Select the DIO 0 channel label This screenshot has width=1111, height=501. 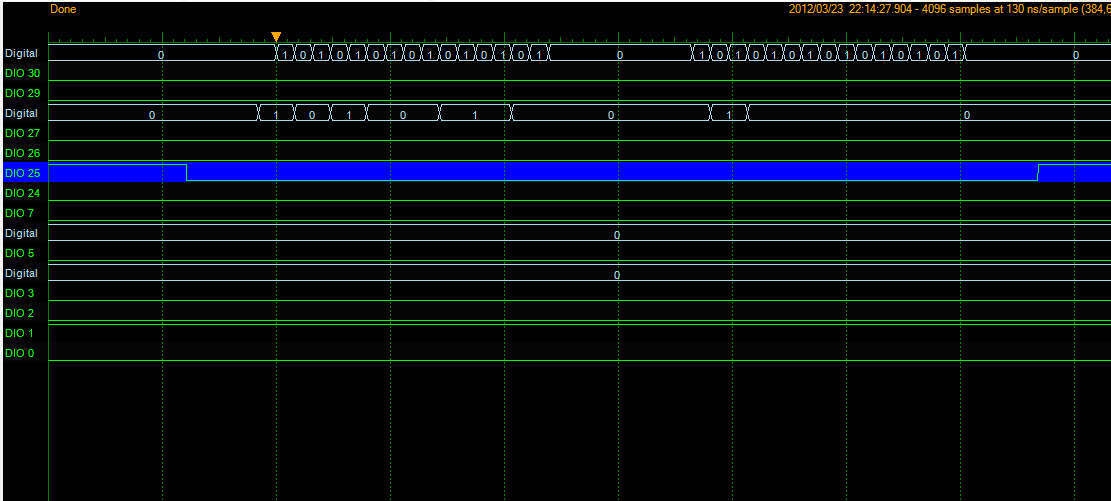point(19,353)
